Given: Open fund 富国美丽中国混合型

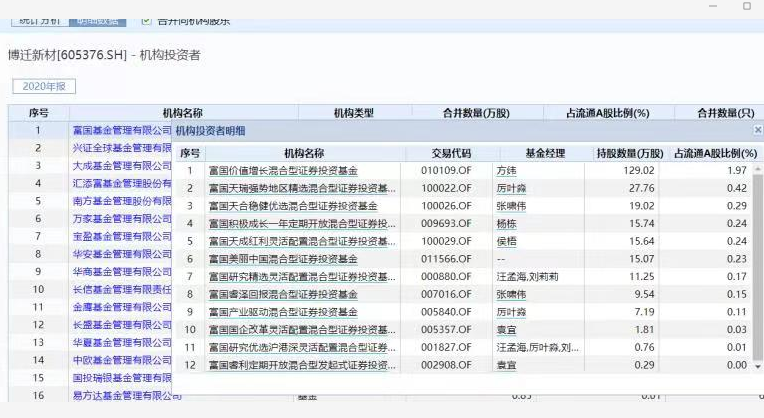Looking at the screenshot, I should coord(283,259).
